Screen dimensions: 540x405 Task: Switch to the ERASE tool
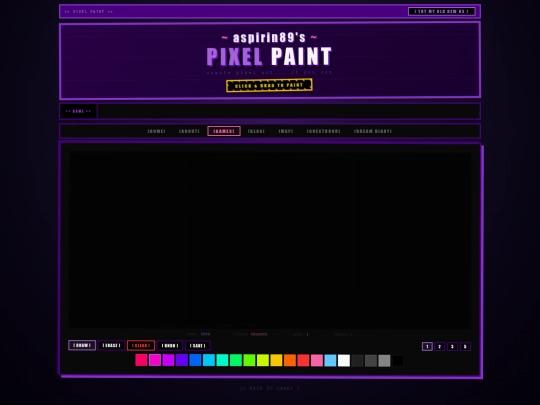pos(112,345)
